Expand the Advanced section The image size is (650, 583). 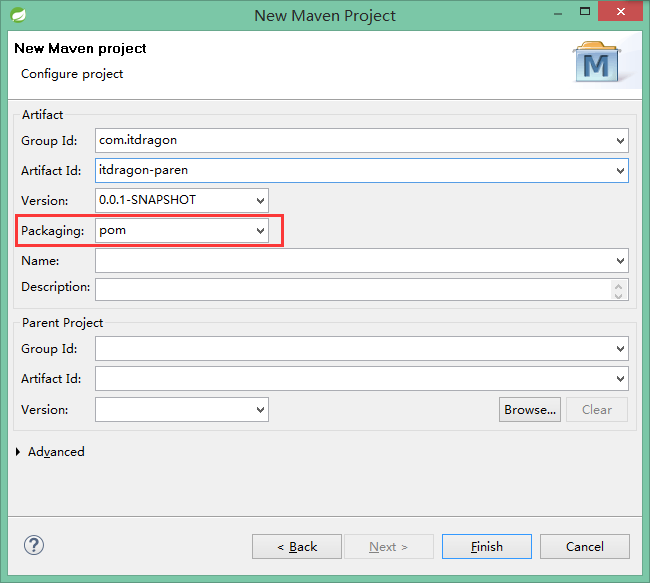click(x=18, y=452)
